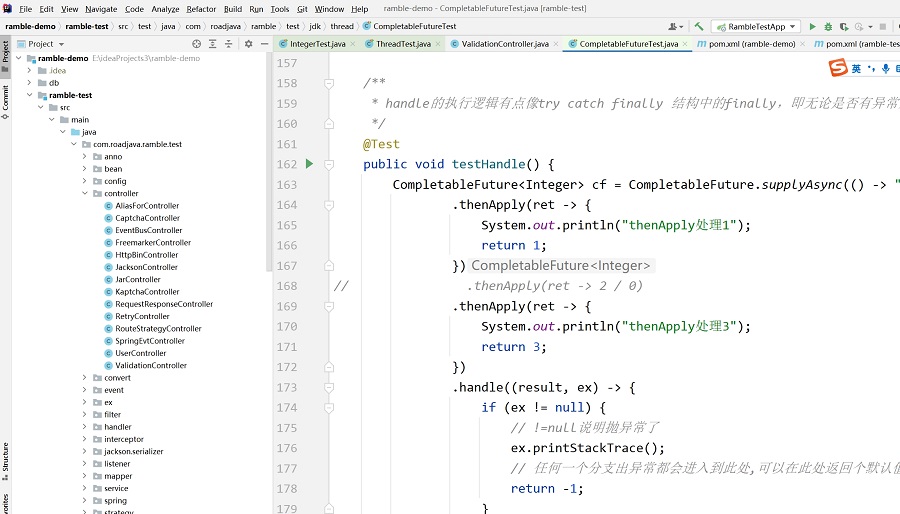Select RouteStrategyController class

(158, 329)
